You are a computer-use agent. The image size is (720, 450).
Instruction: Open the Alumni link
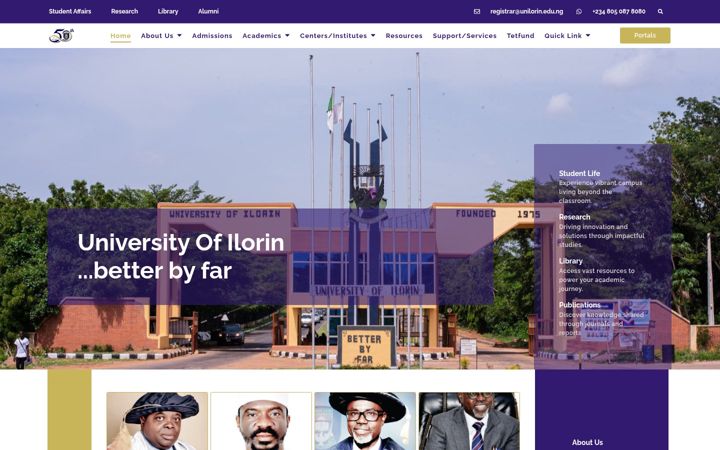[208, 11]
